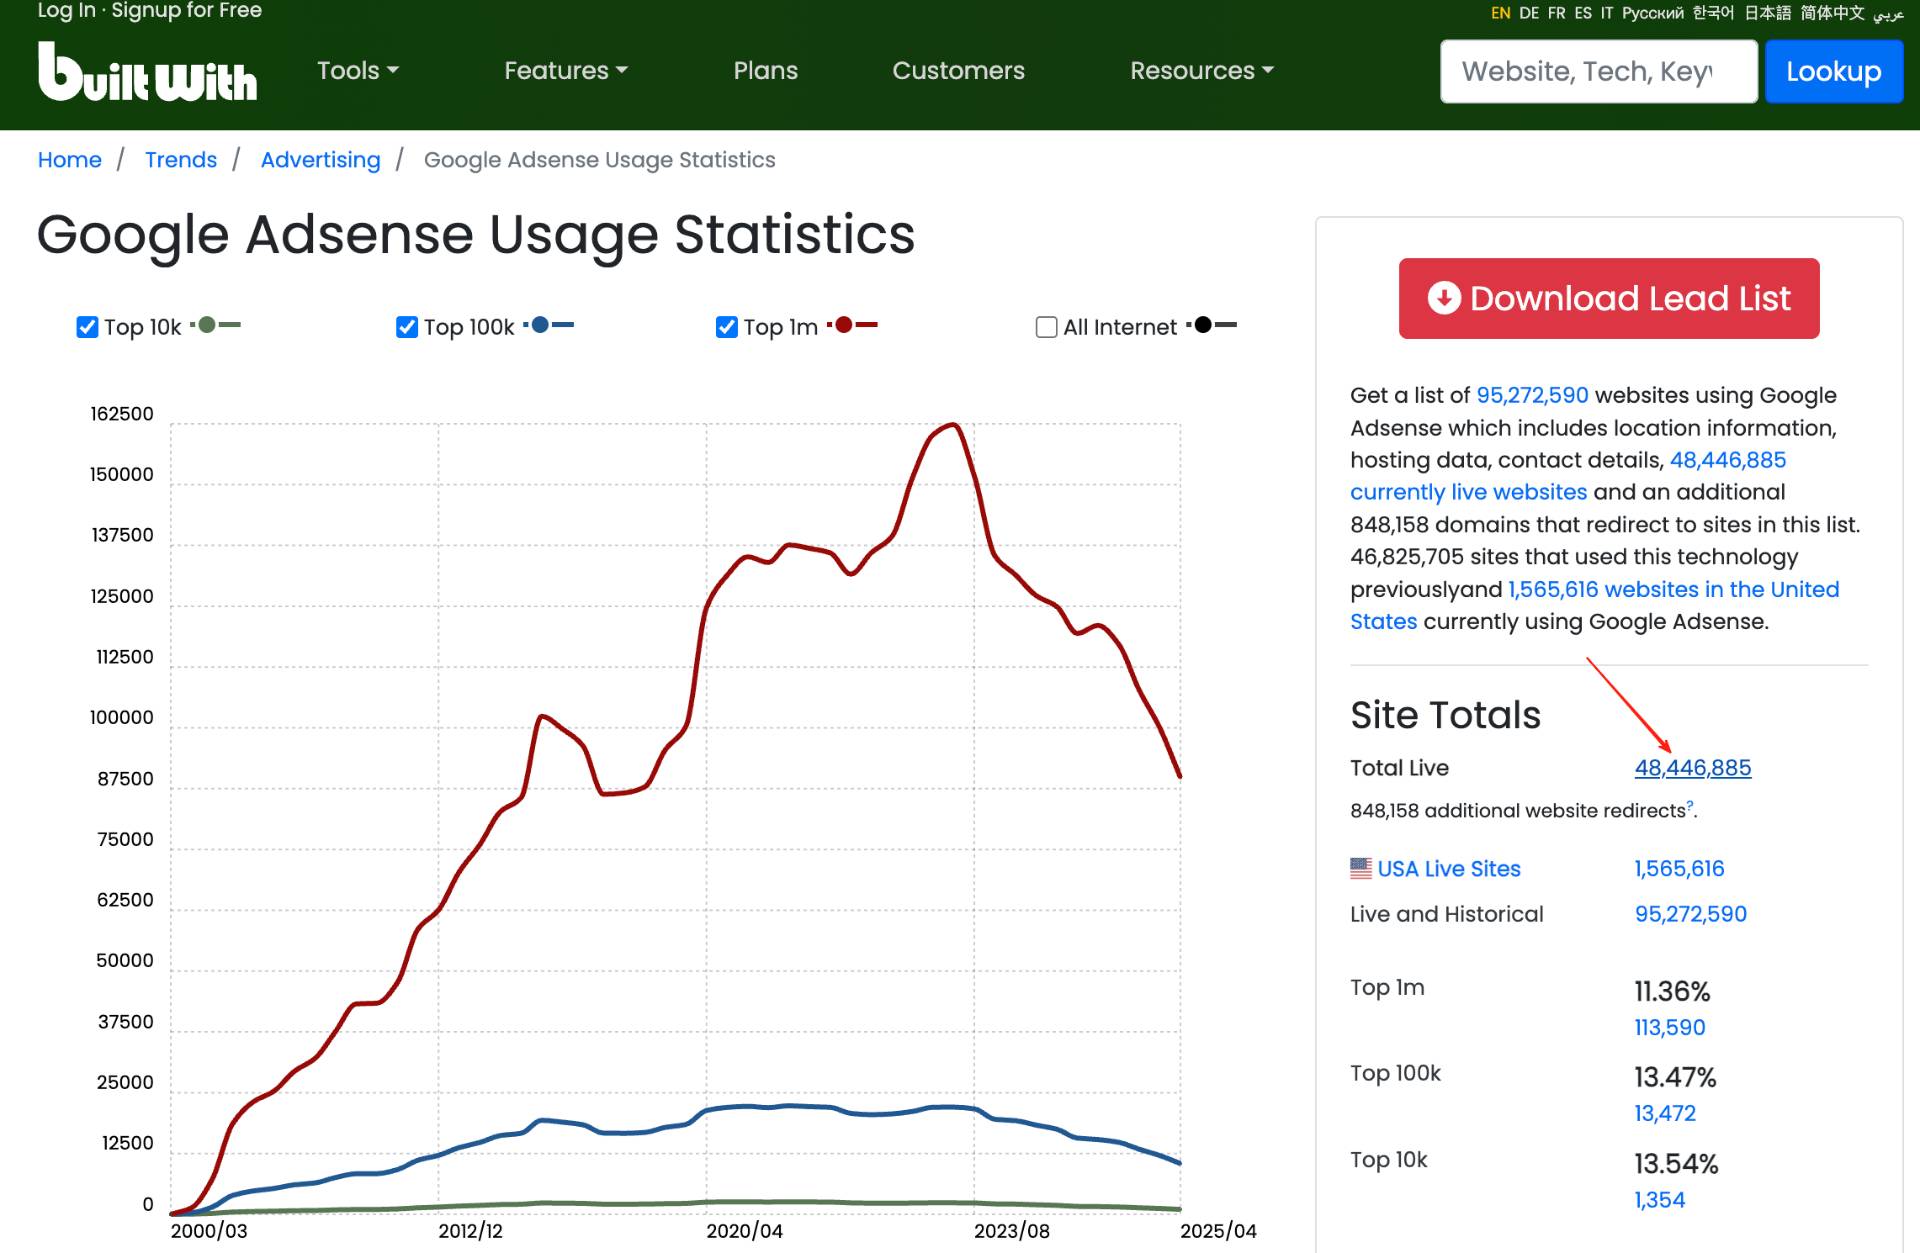This screenshot has width=1920, height=1253.
Task: Enable the All Internet checkbox
Action: (x=1047, y=327)
